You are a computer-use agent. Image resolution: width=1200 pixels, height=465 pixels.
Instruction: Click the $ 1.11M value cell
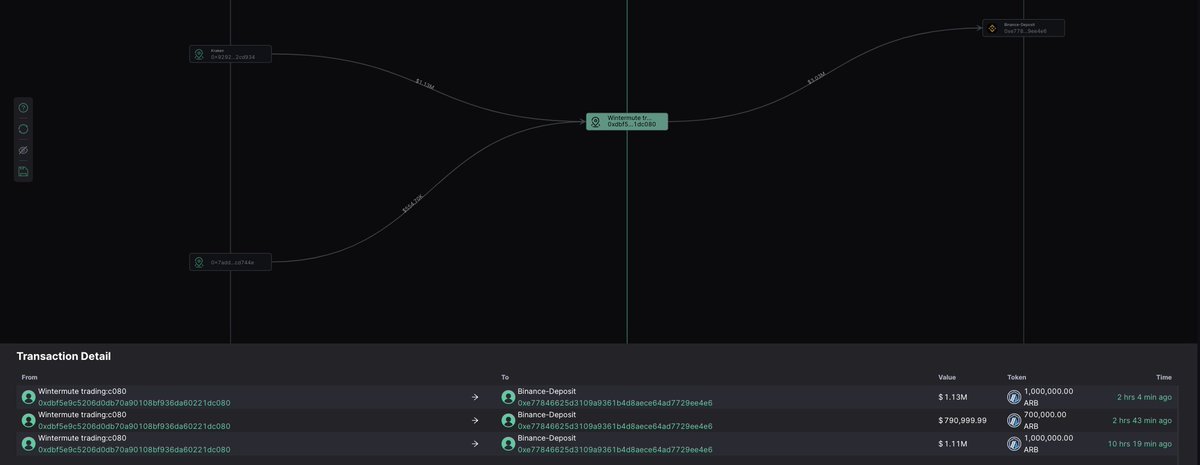pos(952,444)
